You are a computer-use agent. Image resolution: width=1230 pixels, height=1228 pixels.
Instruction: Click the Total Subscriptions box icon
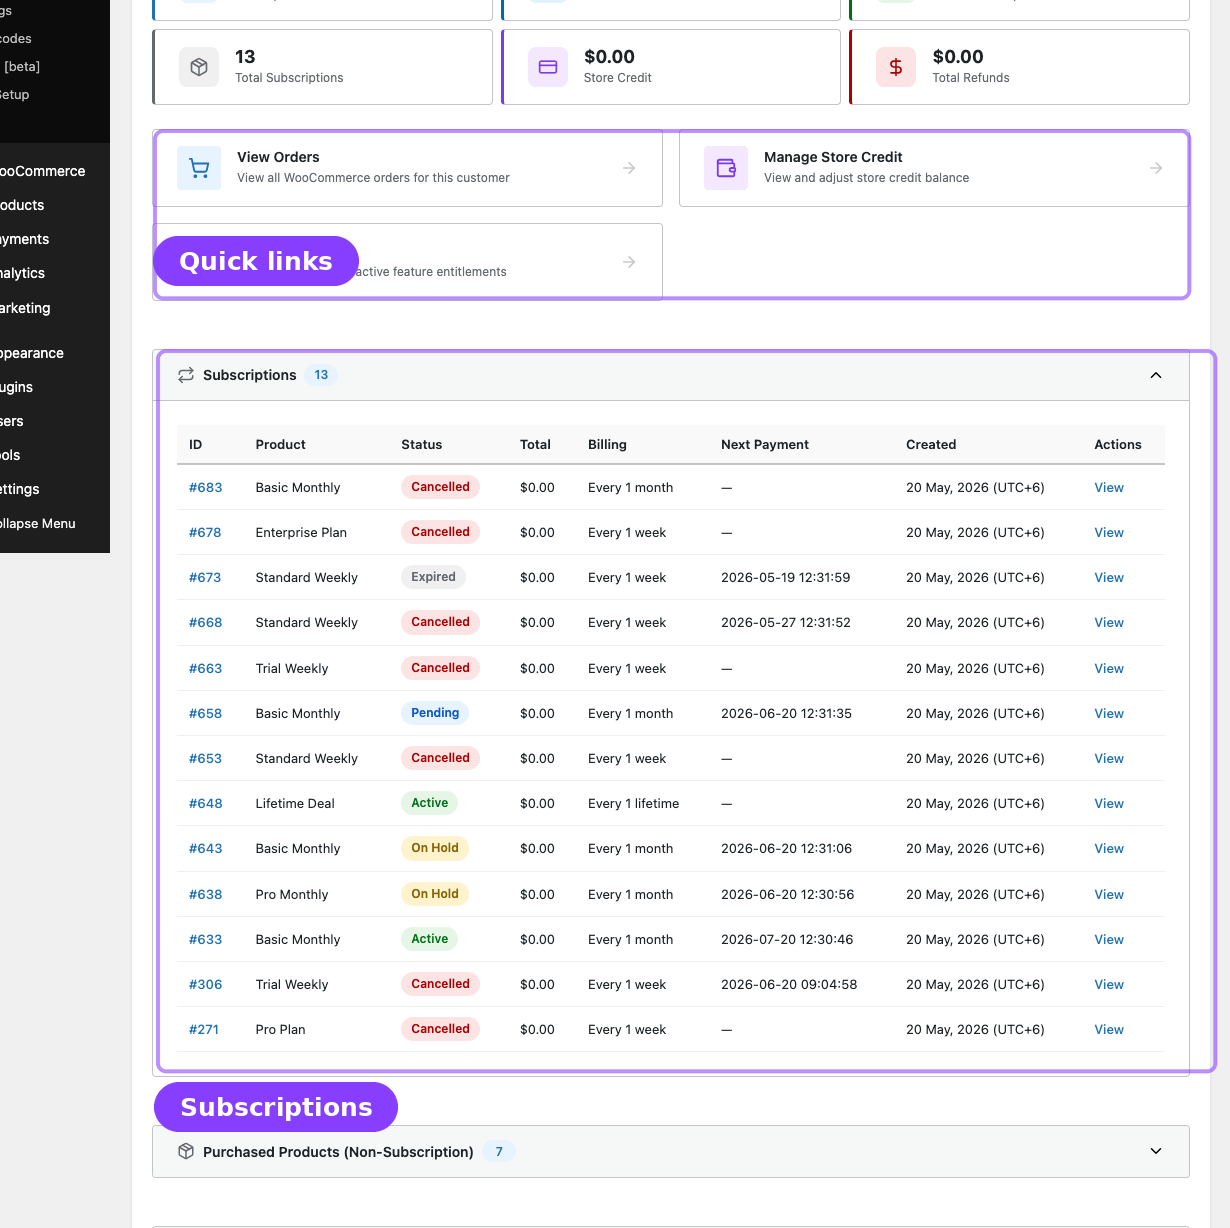pyautogui.click(x=199, y=67)
